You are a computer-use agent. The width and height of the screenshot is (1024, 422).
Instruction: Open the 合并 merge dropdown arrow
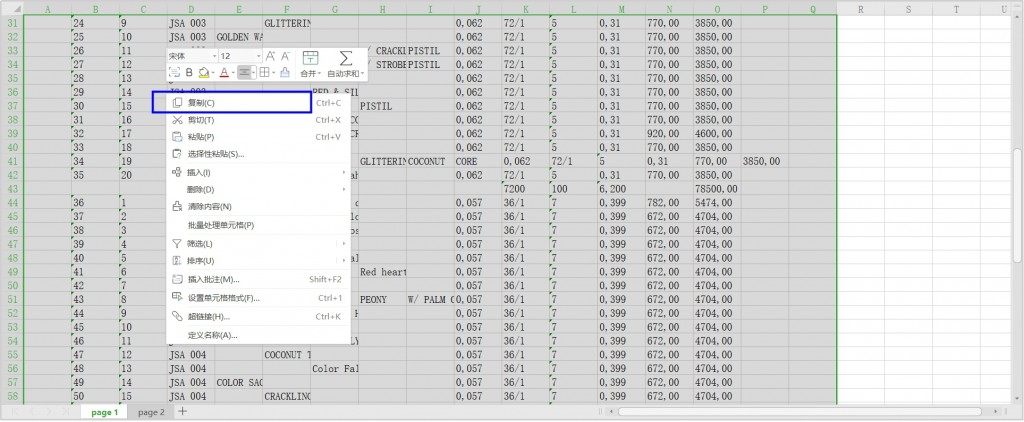320,74
